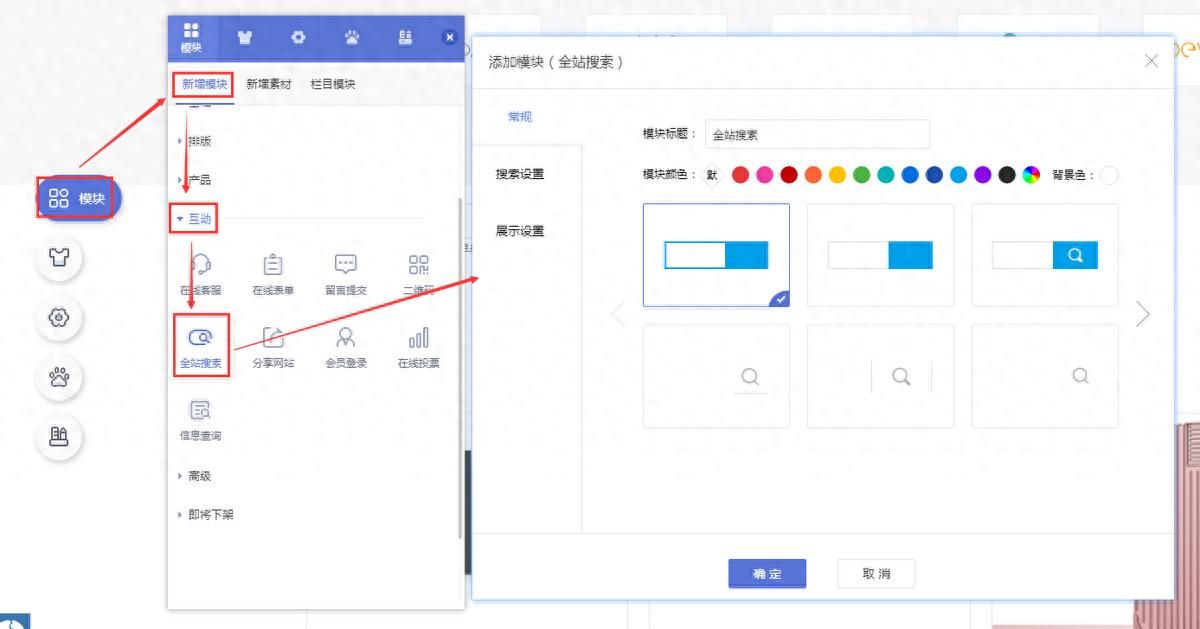Expand the 排版 category
Viewport: 1200px width, 629px height.
(x=199, y=141)
